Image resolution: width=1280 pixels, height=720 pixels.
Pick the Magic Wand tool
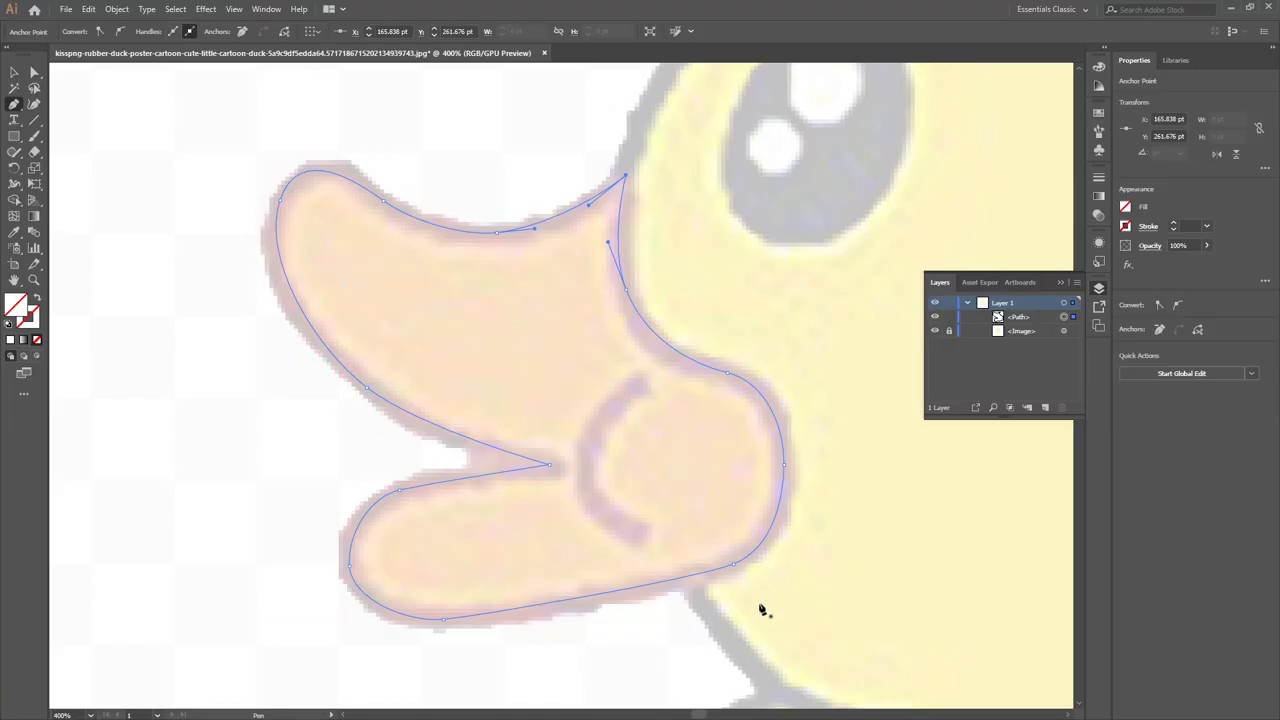14,88
